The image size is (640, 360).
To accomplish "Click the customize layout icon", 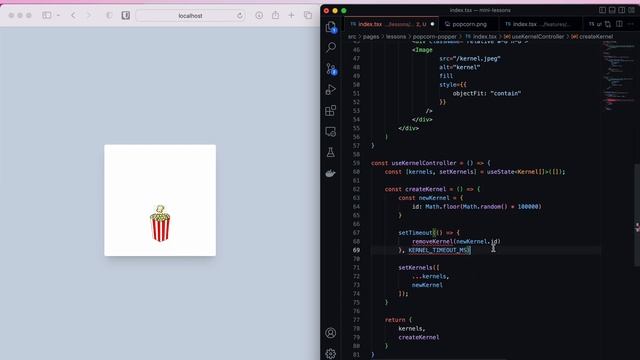I will tap(631, 10).
